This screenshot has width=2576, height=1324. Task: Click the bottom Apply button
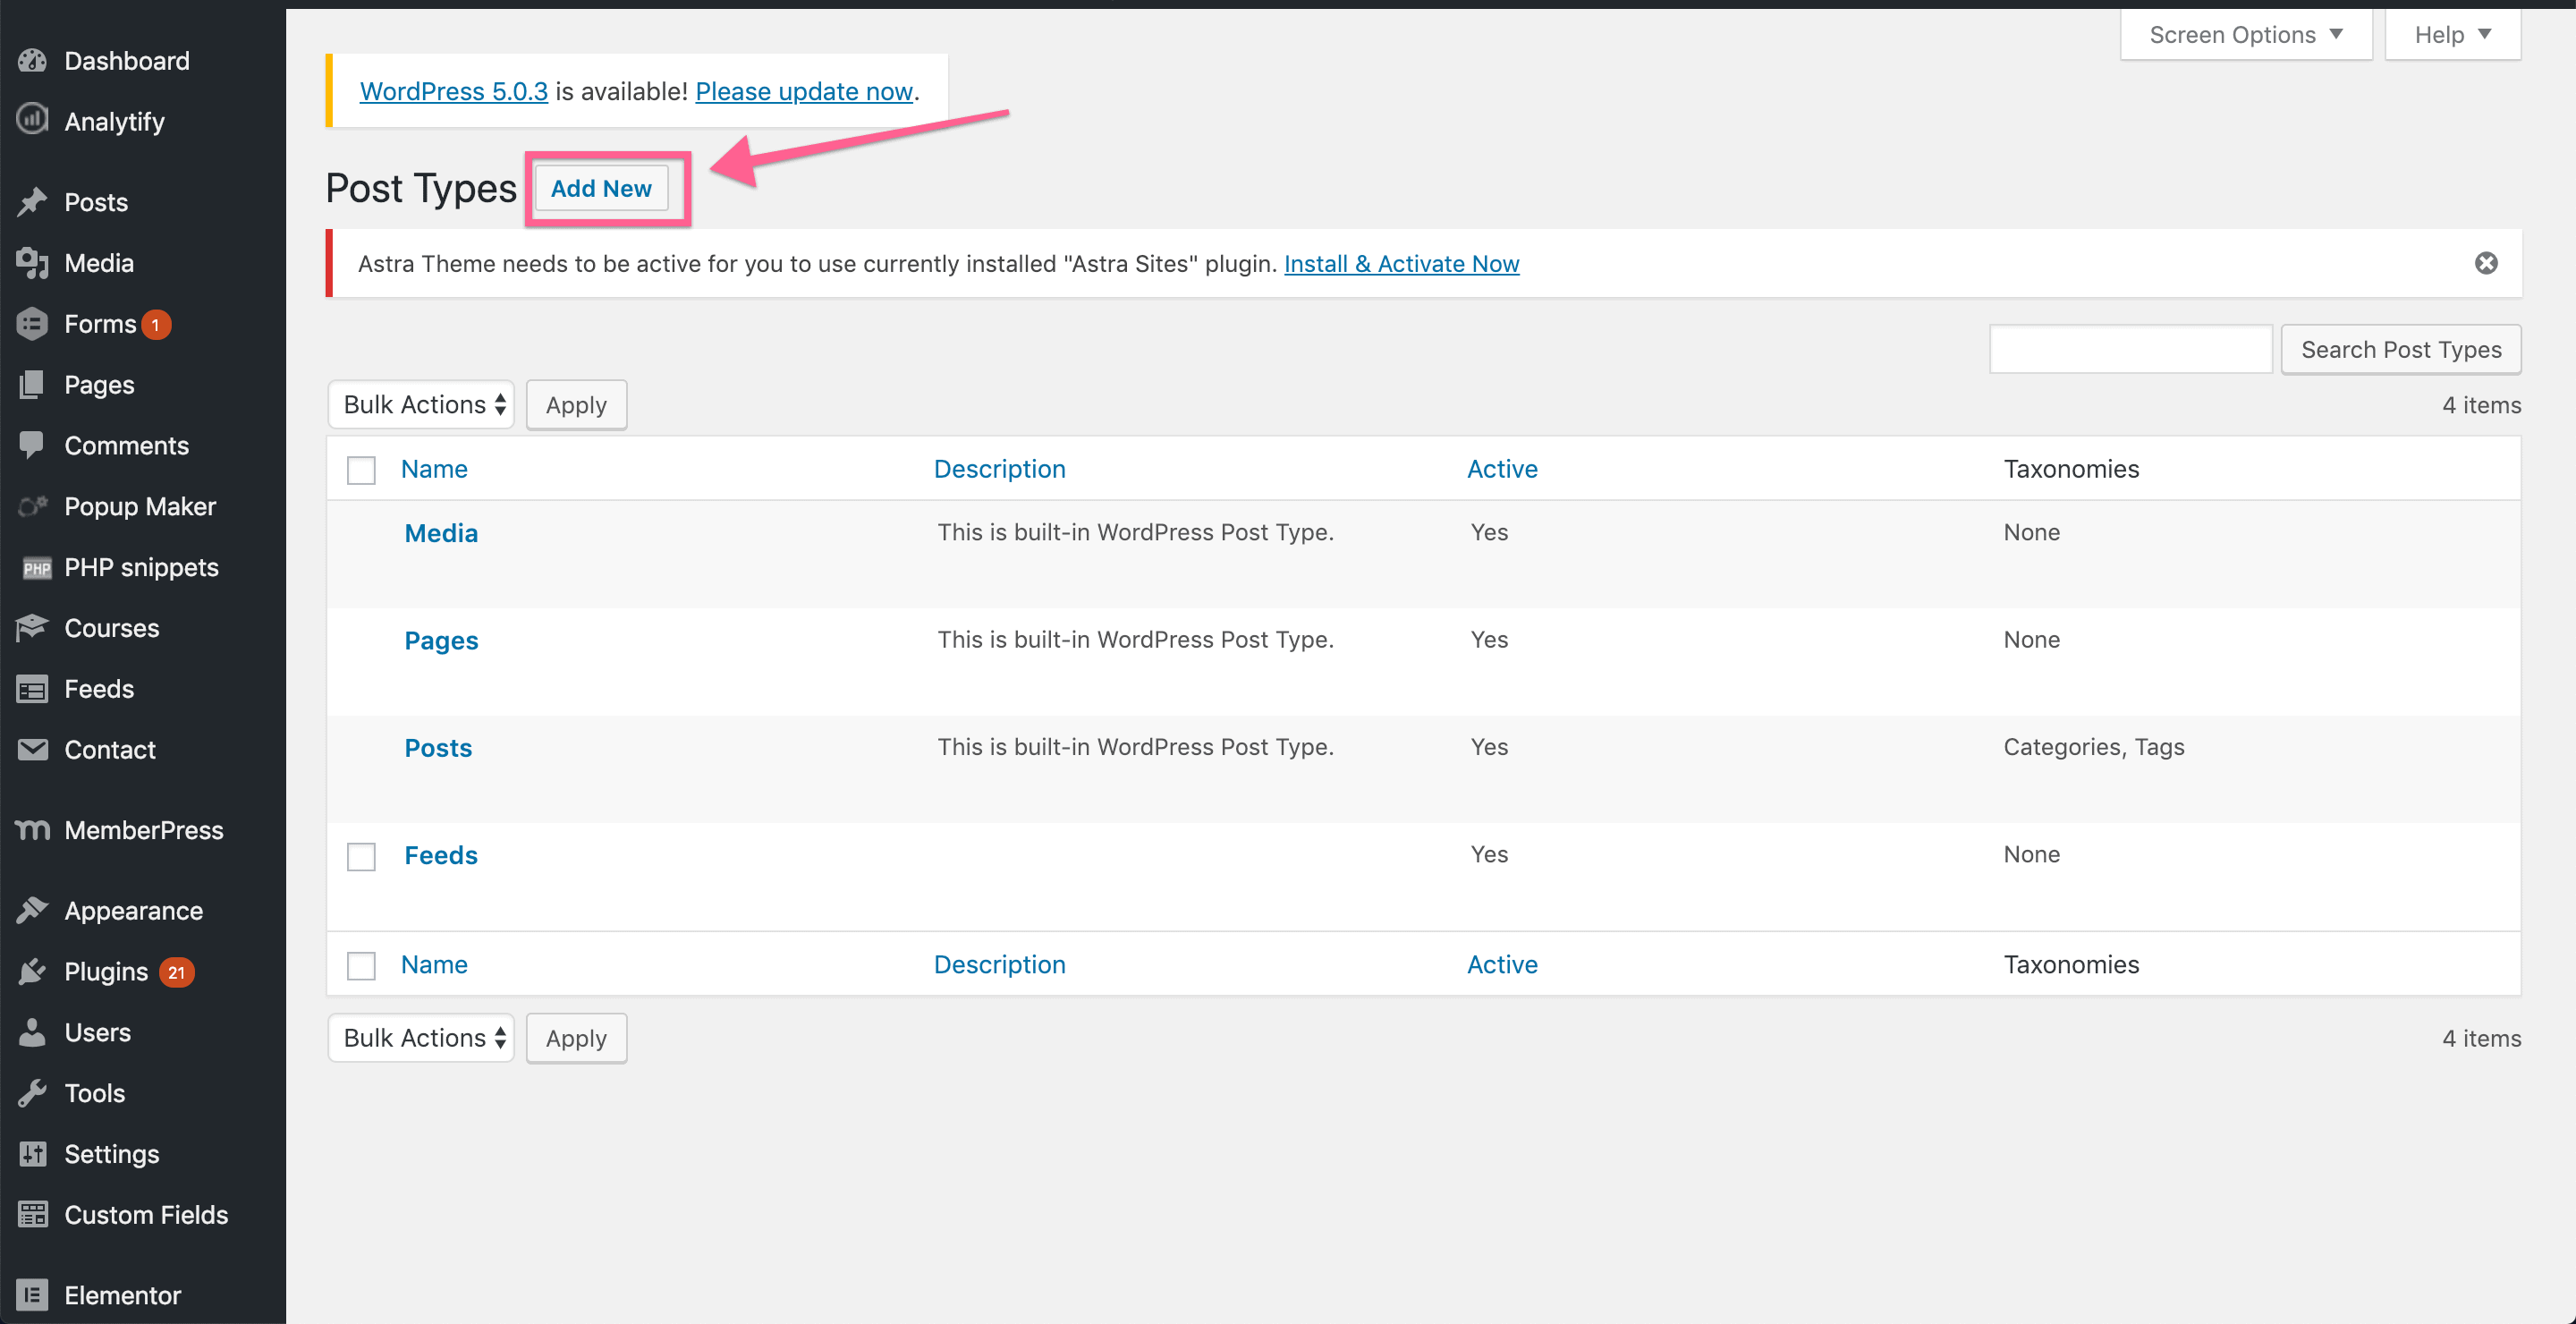[x=576, y=1039]
